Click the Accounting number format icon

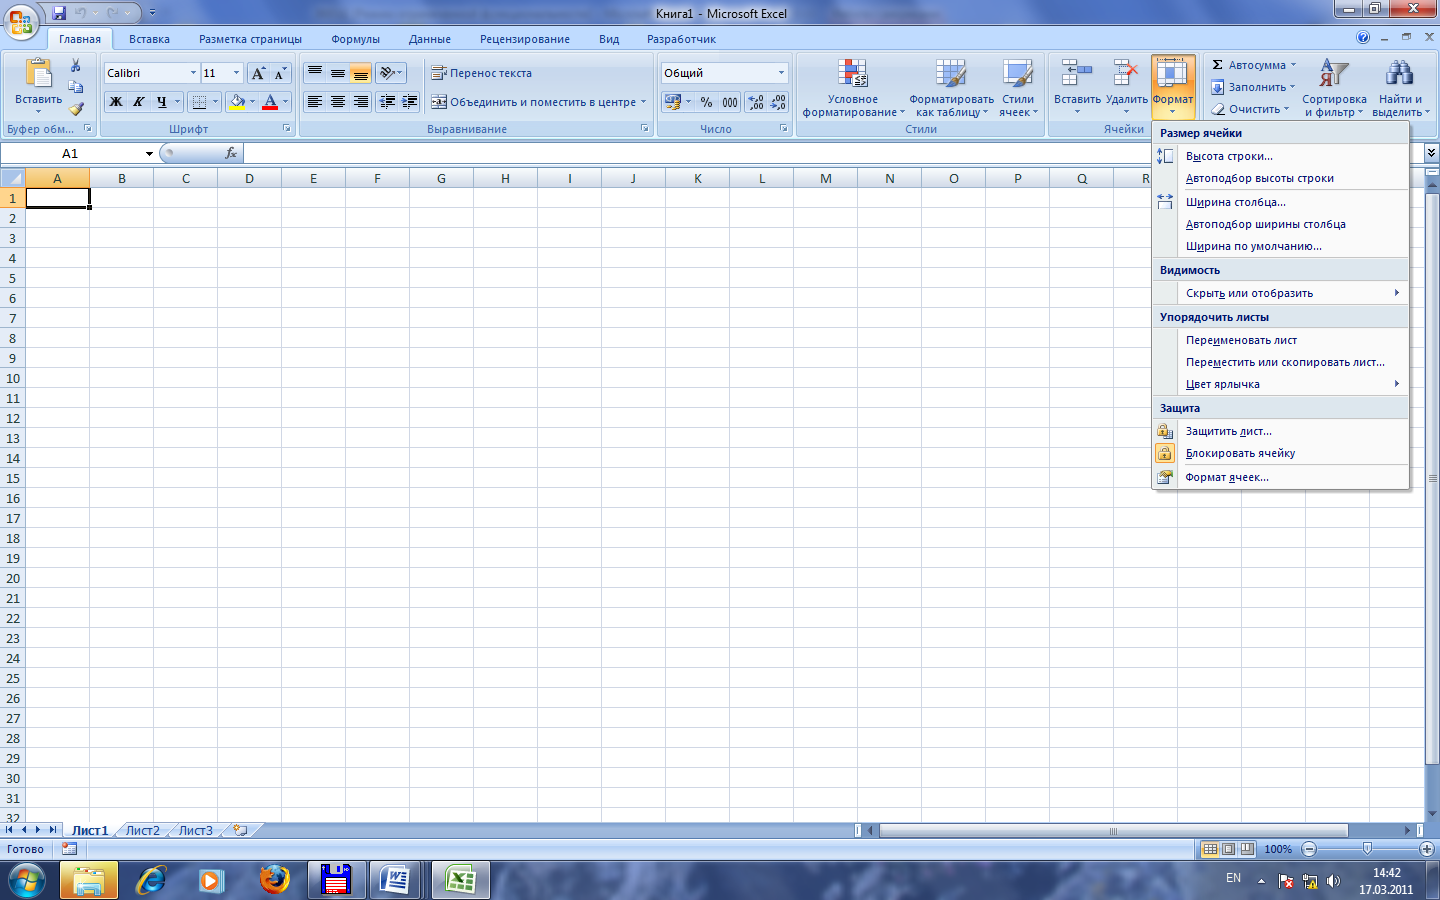(x=673, y=102)
